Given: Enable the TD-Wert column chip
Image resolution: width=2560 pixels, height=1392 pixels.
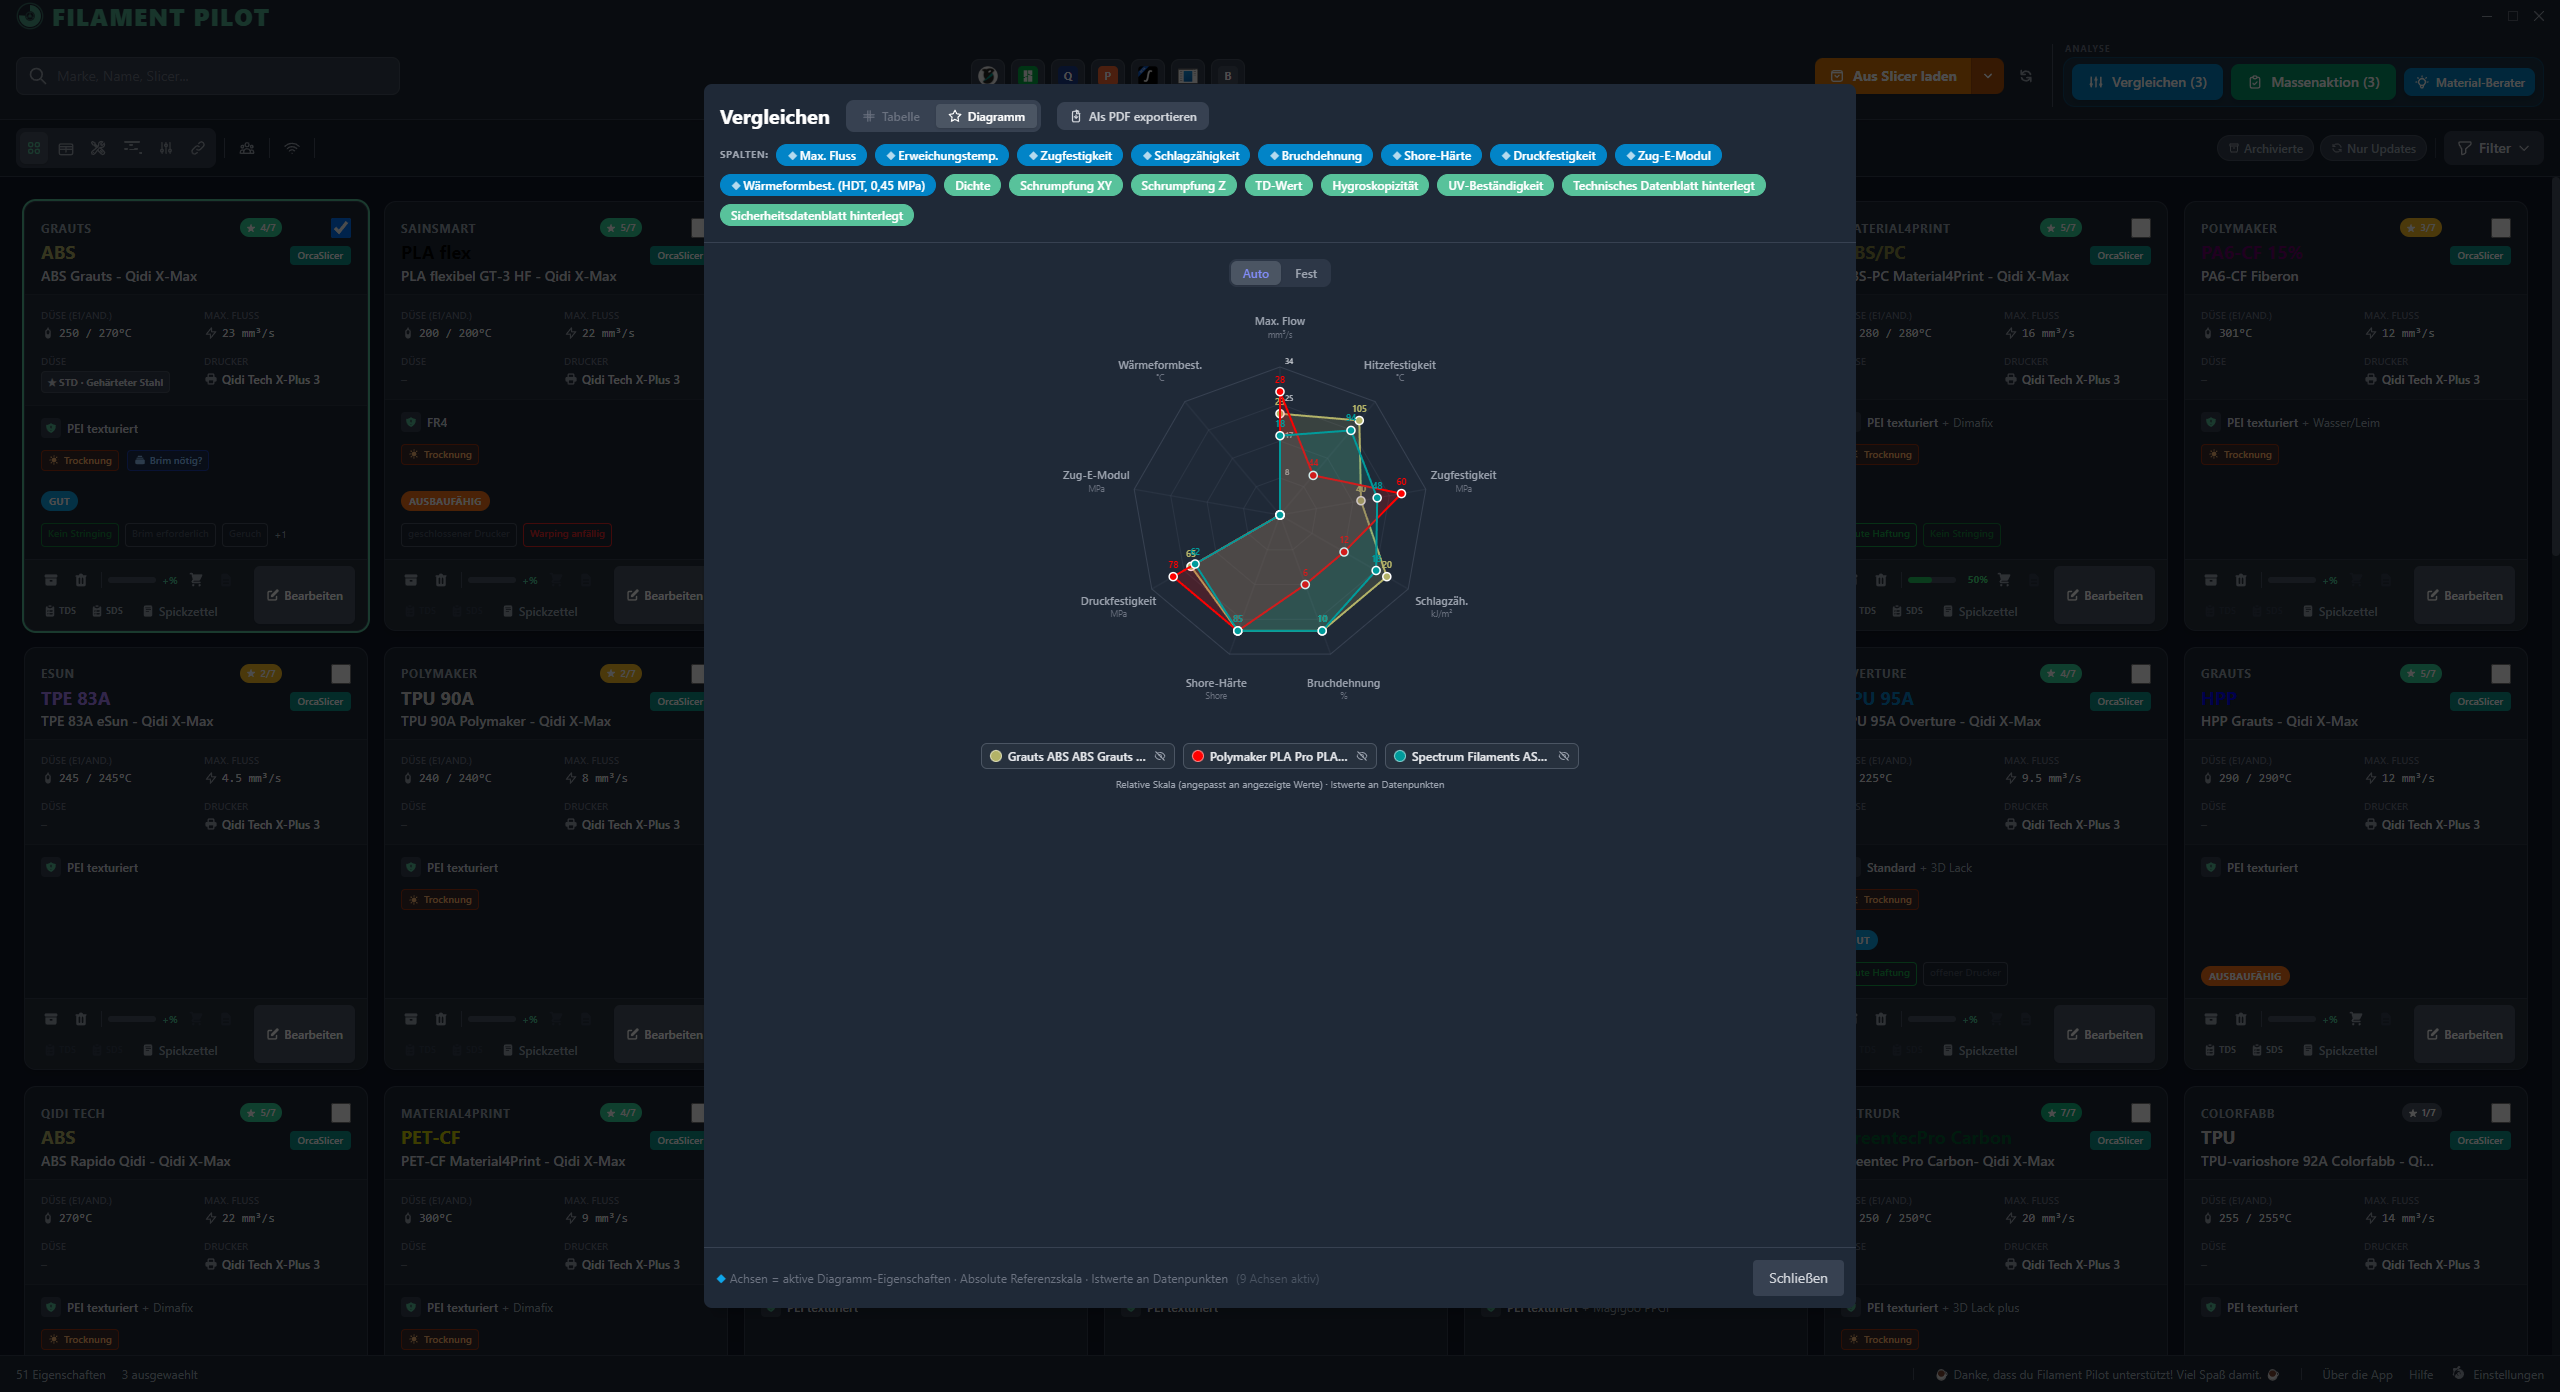Looking at the screenshot, I should (x=1278, y=186).
